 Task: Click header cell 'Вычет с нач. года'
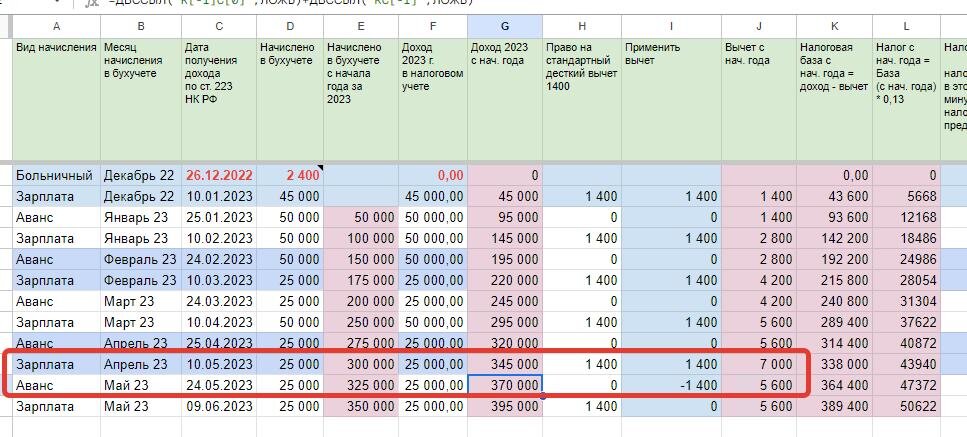(759, 99)
